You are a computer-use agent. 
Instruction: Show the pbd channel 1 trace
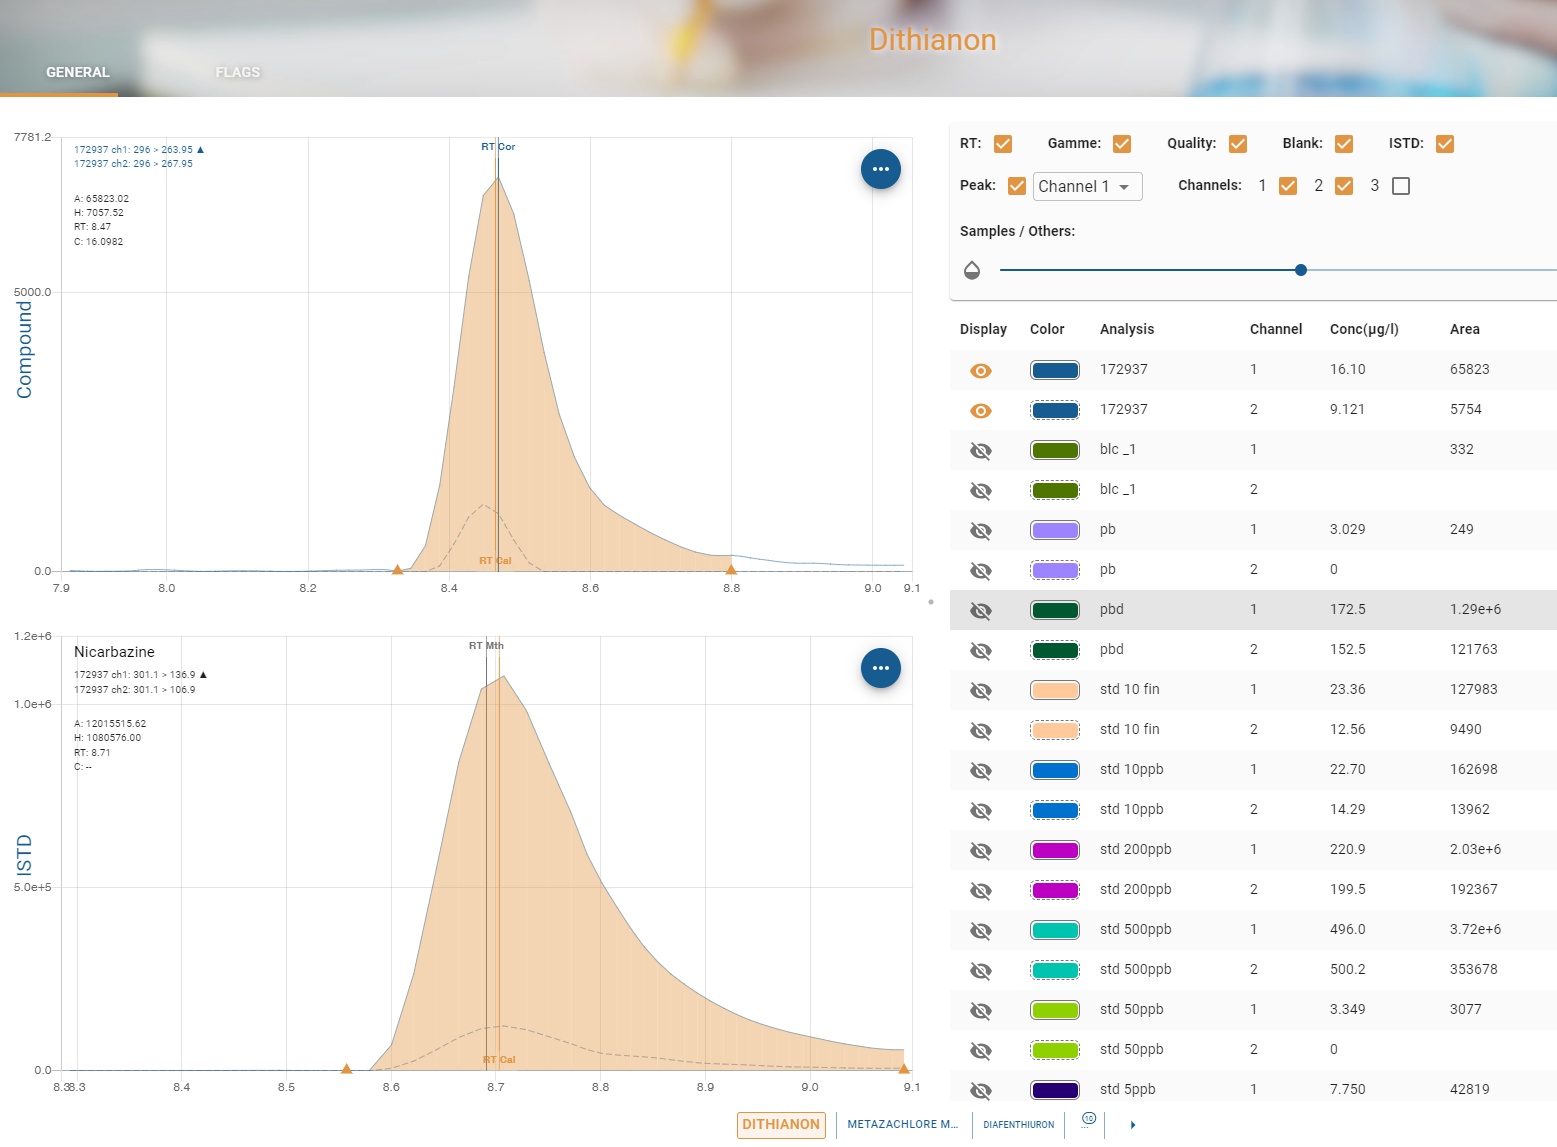click(981, 611)
